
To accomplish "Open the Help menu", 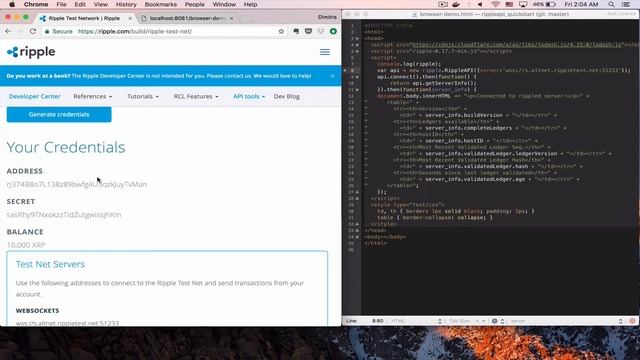I will pyautogui.click(x=250, y=4).
